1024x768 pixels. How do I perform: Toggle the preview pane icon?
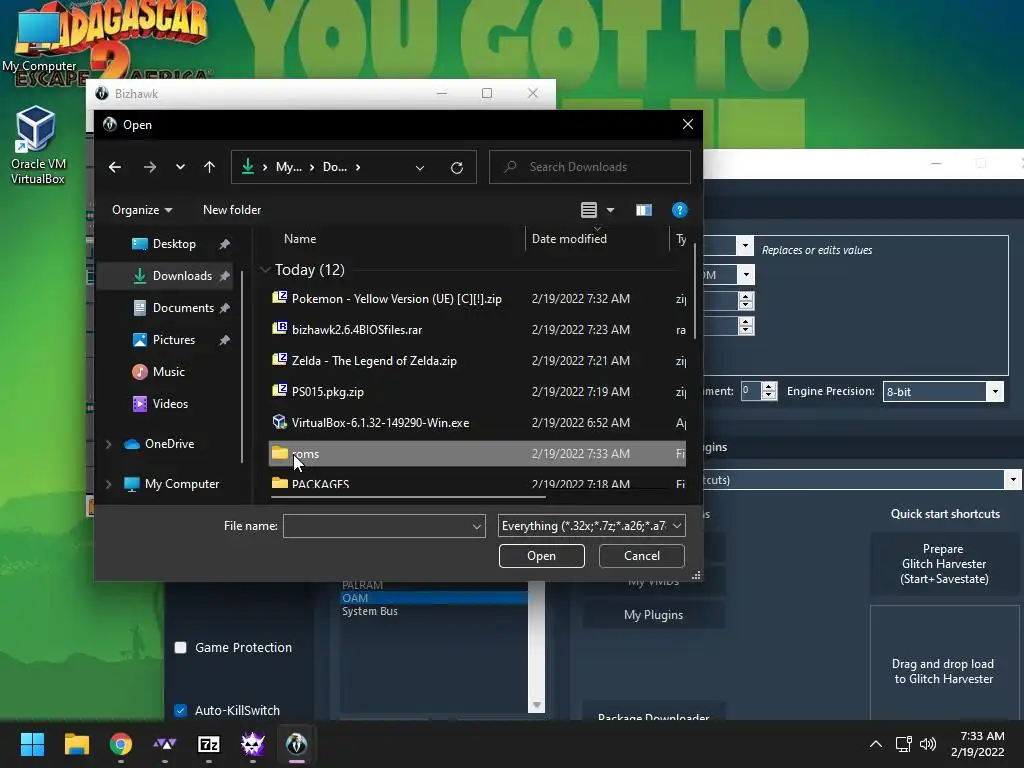pos(644,210)
